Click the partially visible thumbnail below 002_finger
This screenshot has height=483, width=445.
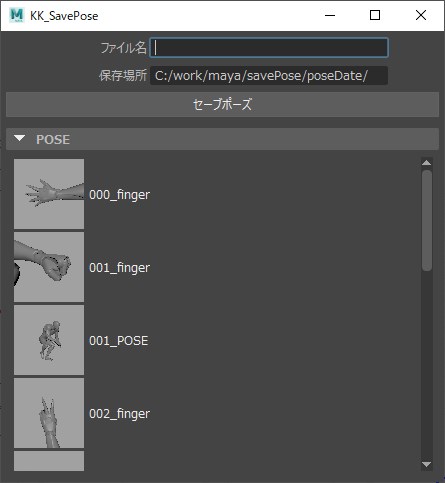(49, 461)
